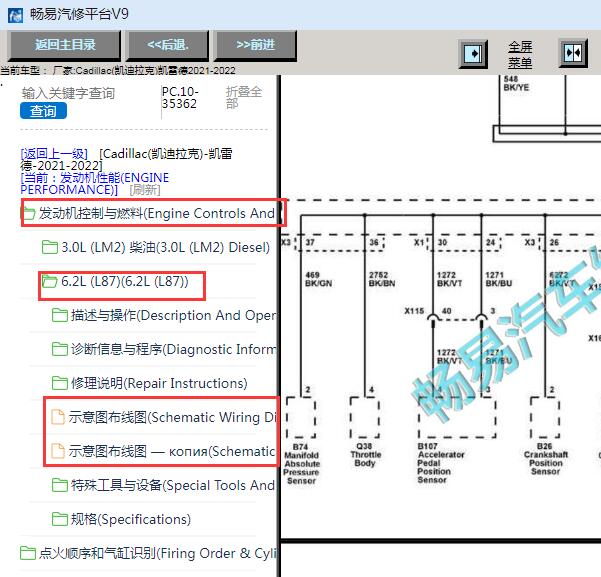
Task: Click Q38 Throttle Body component label
Action: 365,455
